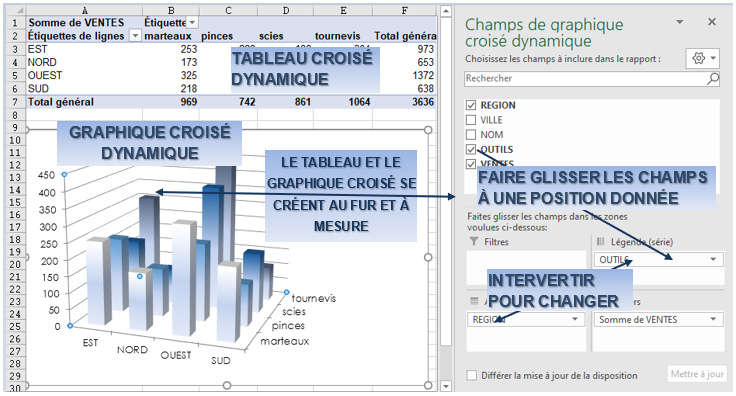
Task: Click the axis area lines icon
Action: tap(474, 301)
